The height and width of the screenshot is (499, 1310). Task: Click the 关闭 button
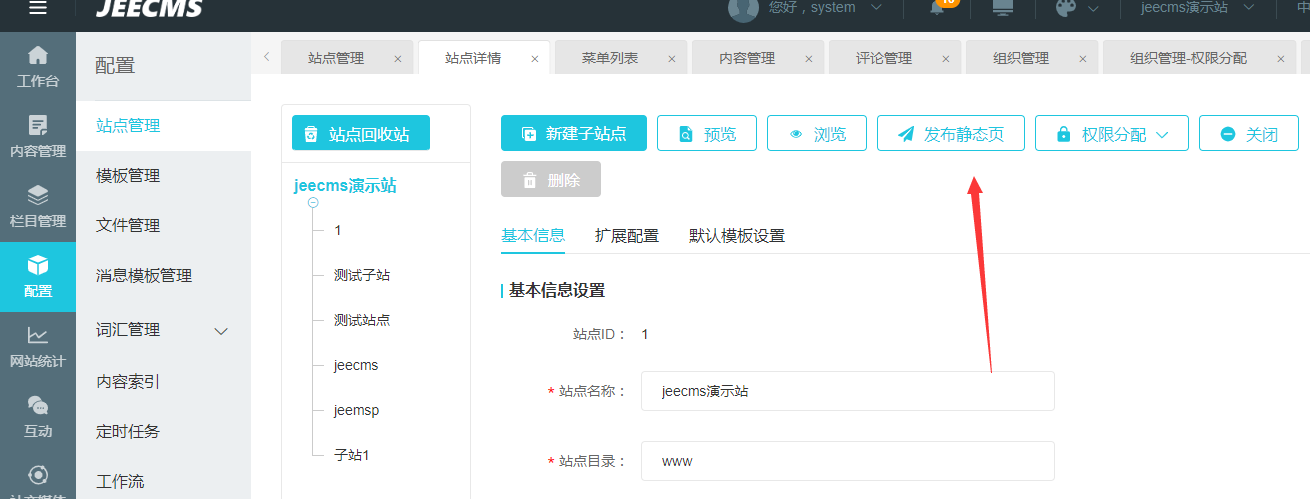(1248, 133)
